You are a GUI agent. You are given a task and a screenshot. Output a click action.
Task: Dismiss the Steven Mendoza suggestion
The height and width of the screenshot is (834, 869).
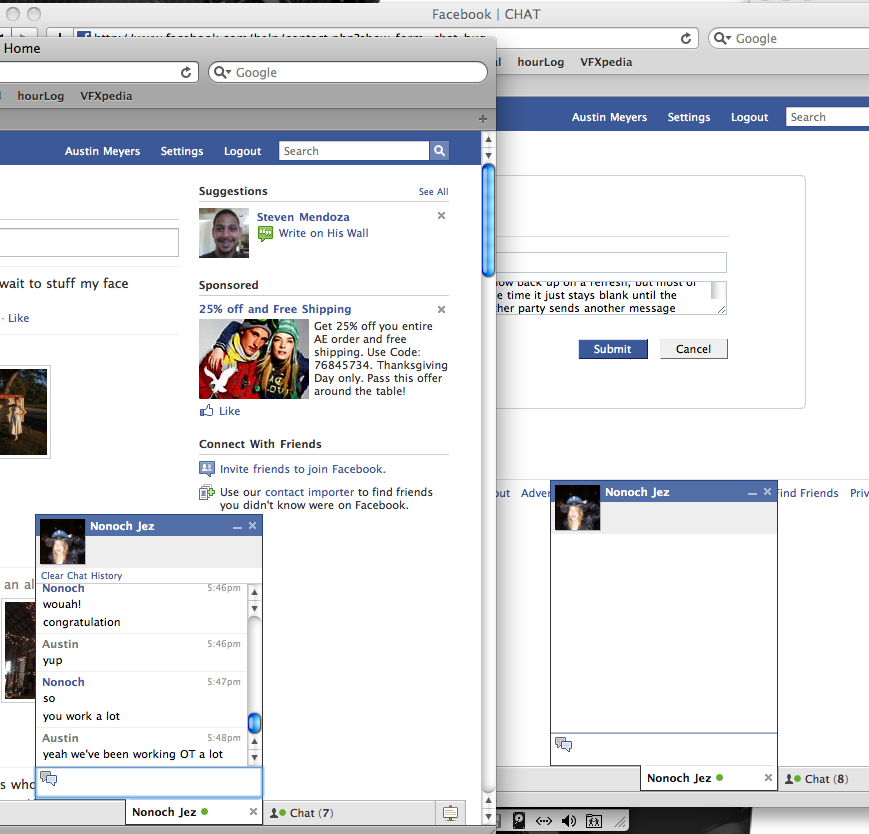441,216
